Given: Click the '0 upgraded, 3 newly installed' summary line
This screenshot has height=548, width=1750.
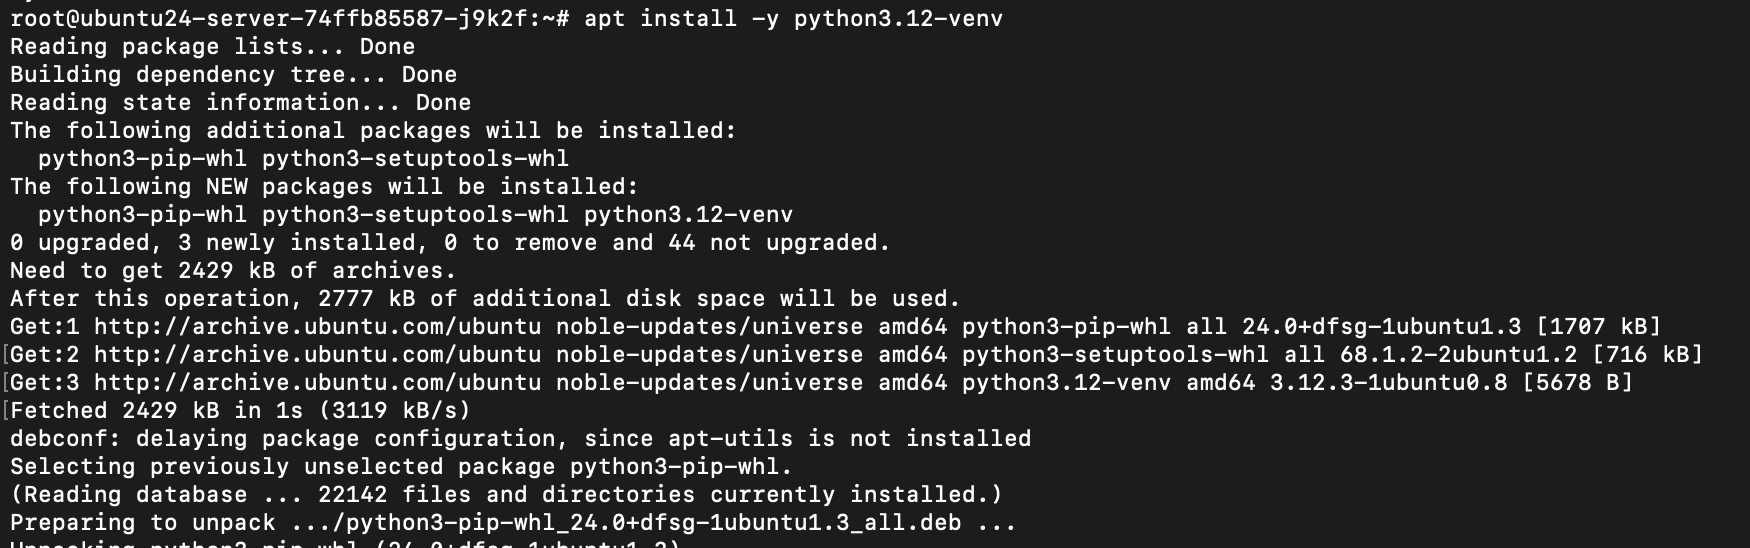Looking at the screenshot, I should (450, 243).
